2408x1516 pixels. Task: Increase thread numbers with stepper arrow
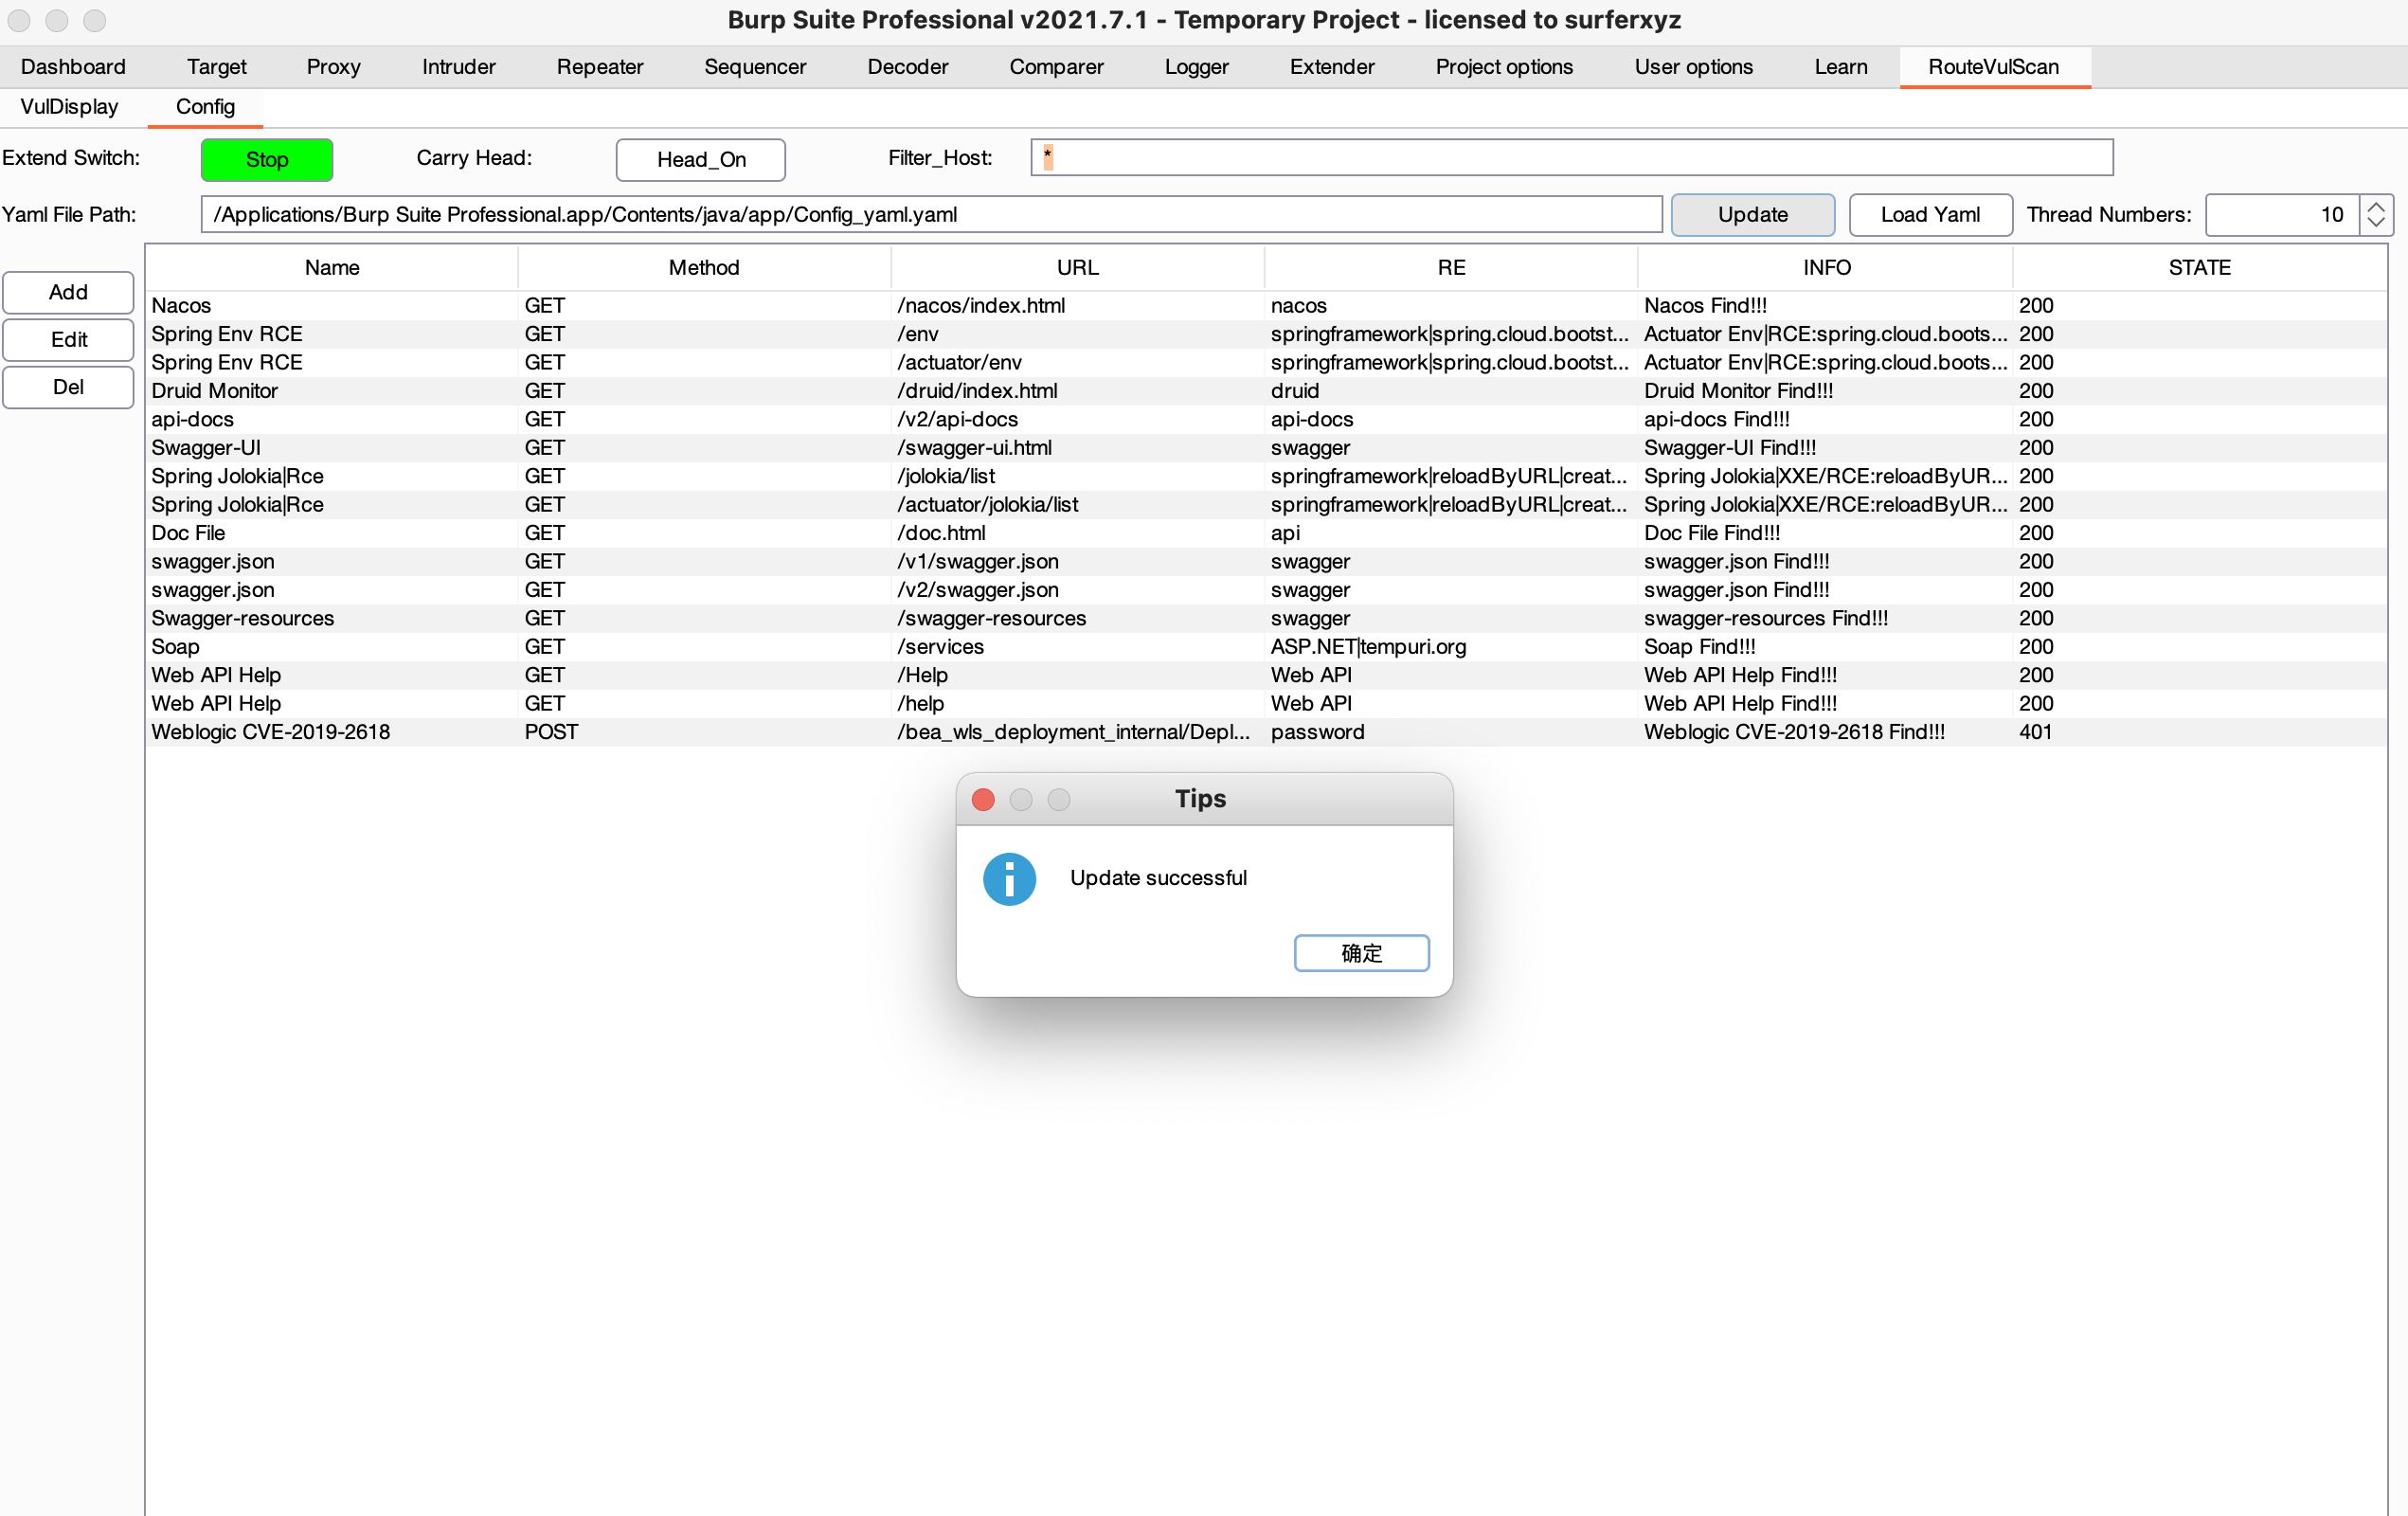coord(2376,207)
